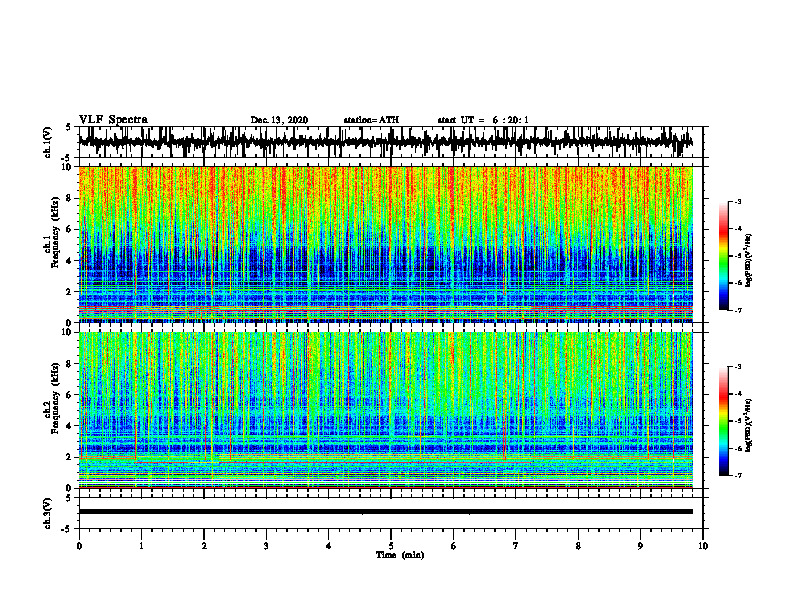Click the -7 label on the ch.2 color scale
The width and height of the screenshot is (792, 612).
[737, 475]
